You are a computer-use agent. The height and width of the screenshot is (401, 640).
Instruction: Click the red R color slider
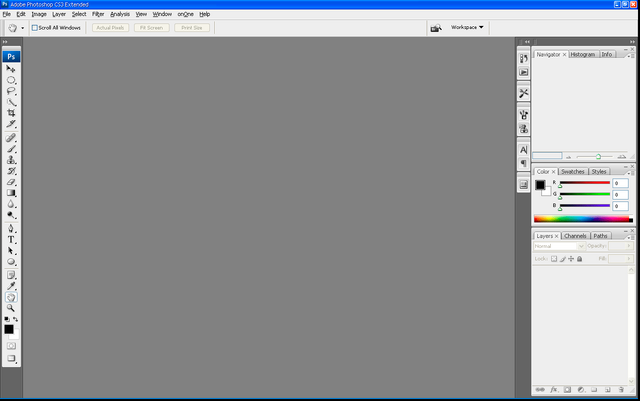tap(584, 183)
